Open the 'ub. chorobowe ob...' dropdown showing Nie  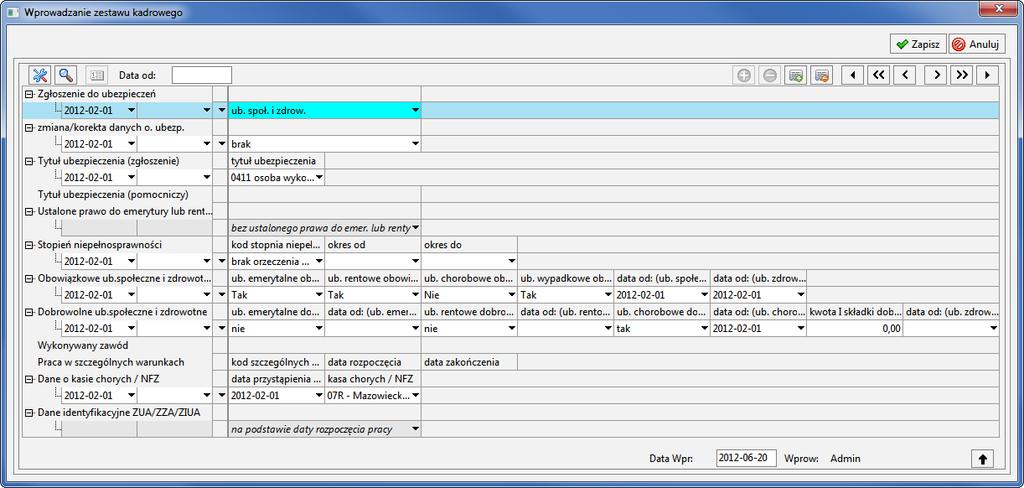pyautogui.click(x=511, y=295)
